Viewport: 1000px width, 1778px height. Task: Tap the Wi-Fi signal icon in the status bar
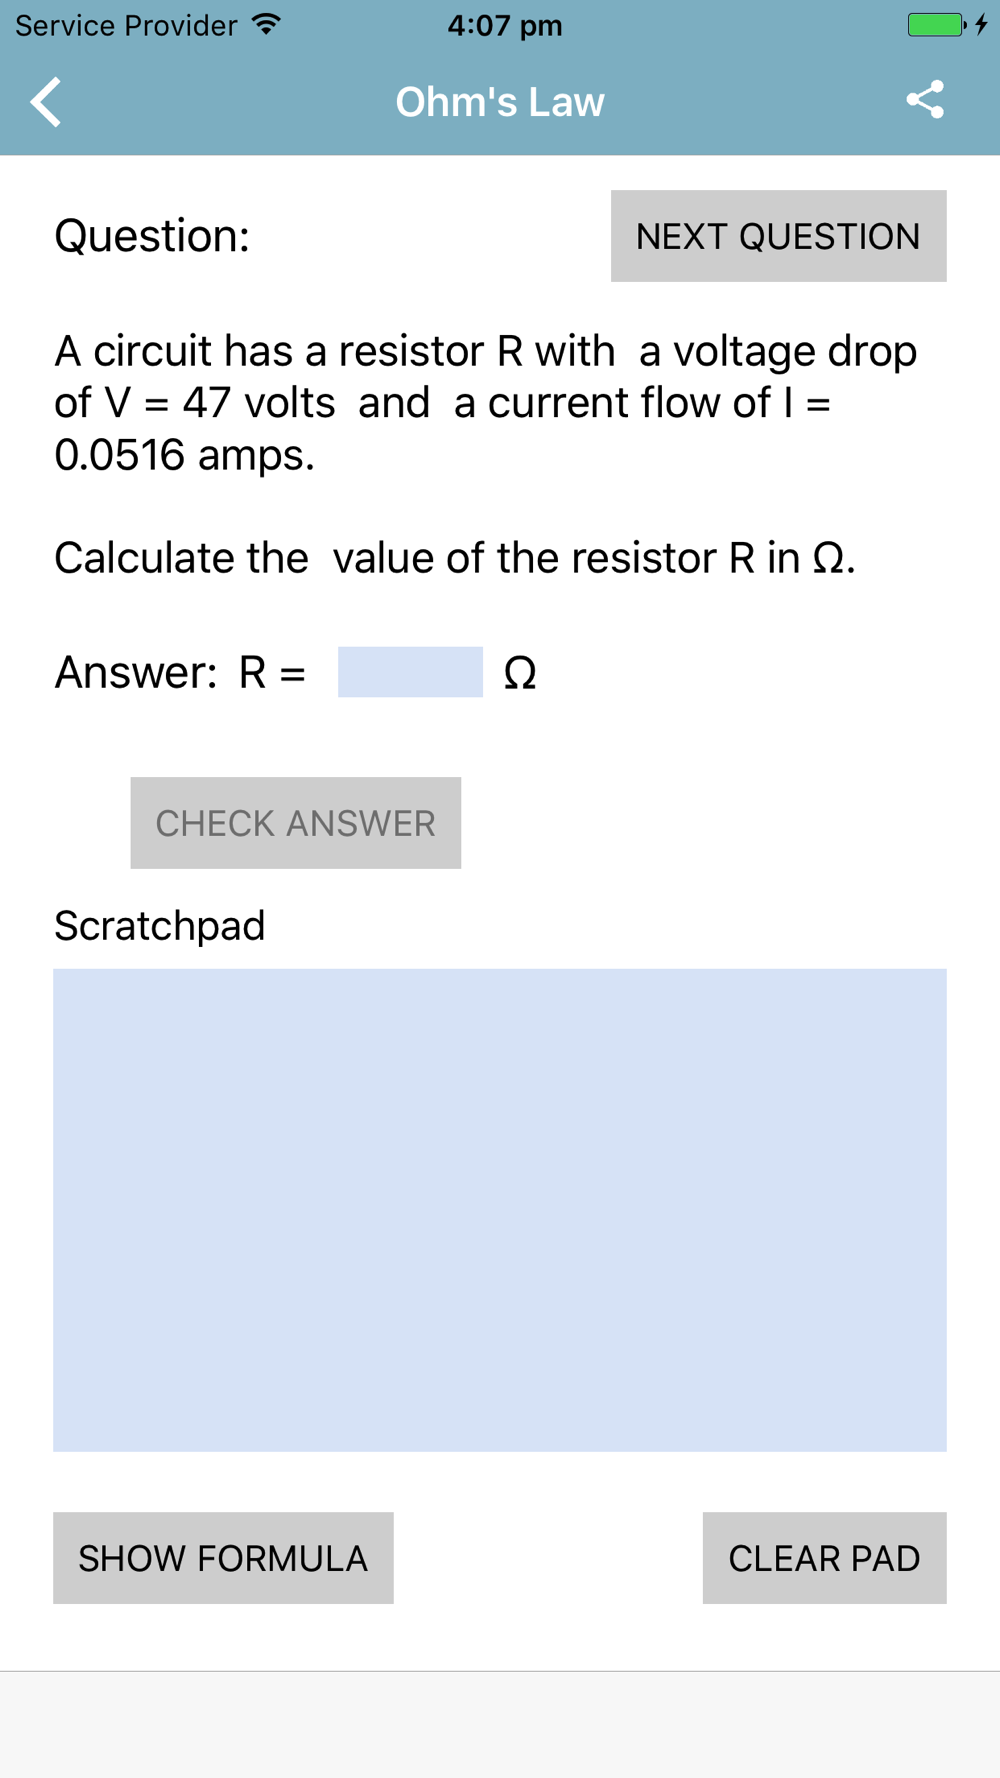[x=266, y=25]
